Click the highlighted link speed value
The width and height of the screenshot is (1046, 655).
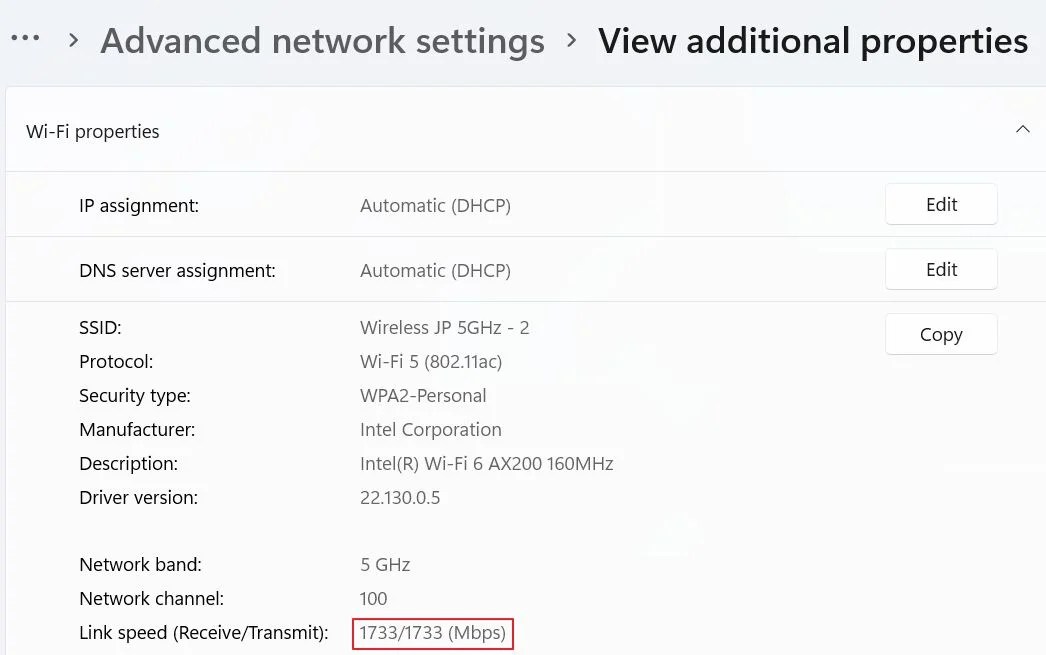[432, 633]
